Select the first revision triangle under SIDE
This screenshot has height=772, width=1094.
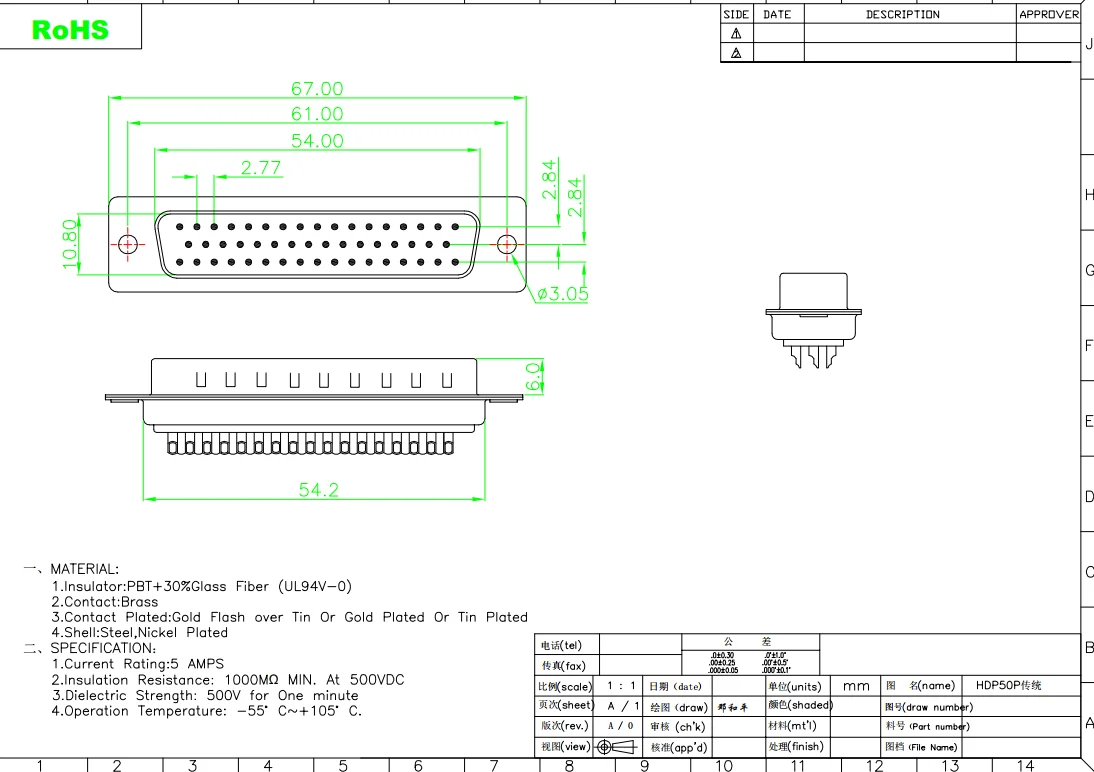pos(736,33)
